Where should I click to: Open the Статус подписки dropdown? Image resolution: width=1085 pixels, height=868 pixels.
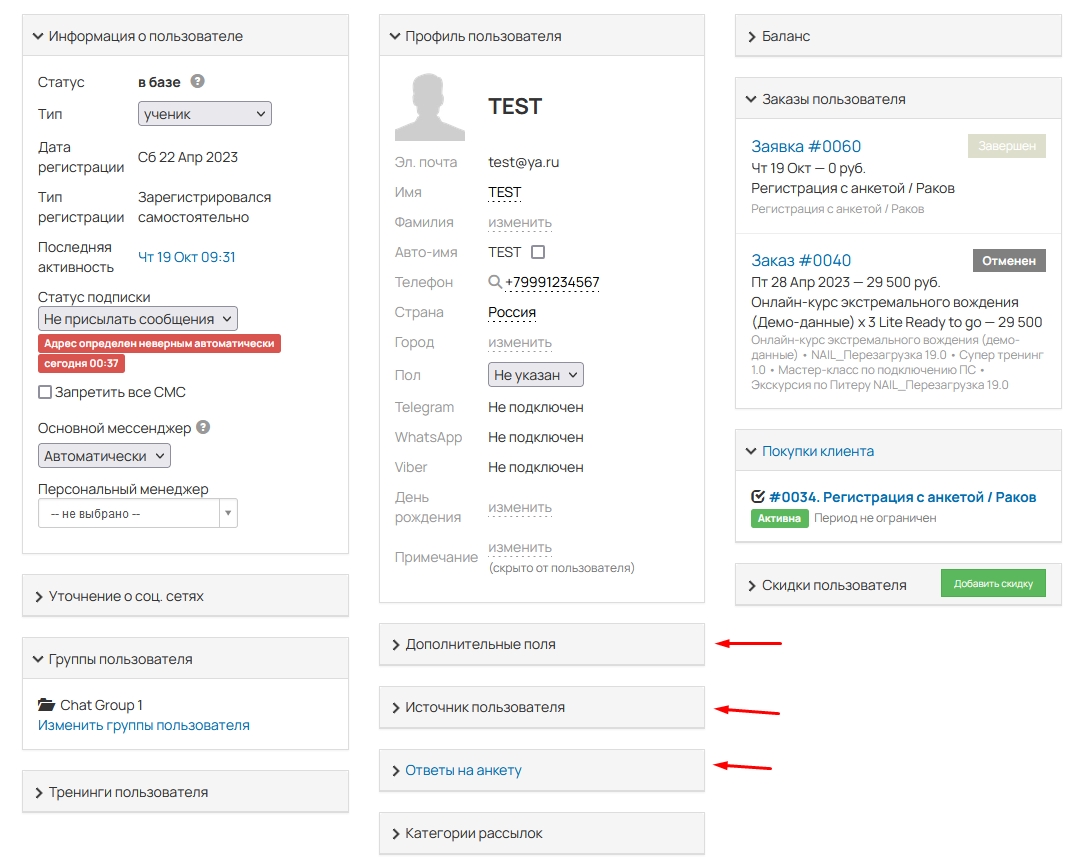coord(138,319)
